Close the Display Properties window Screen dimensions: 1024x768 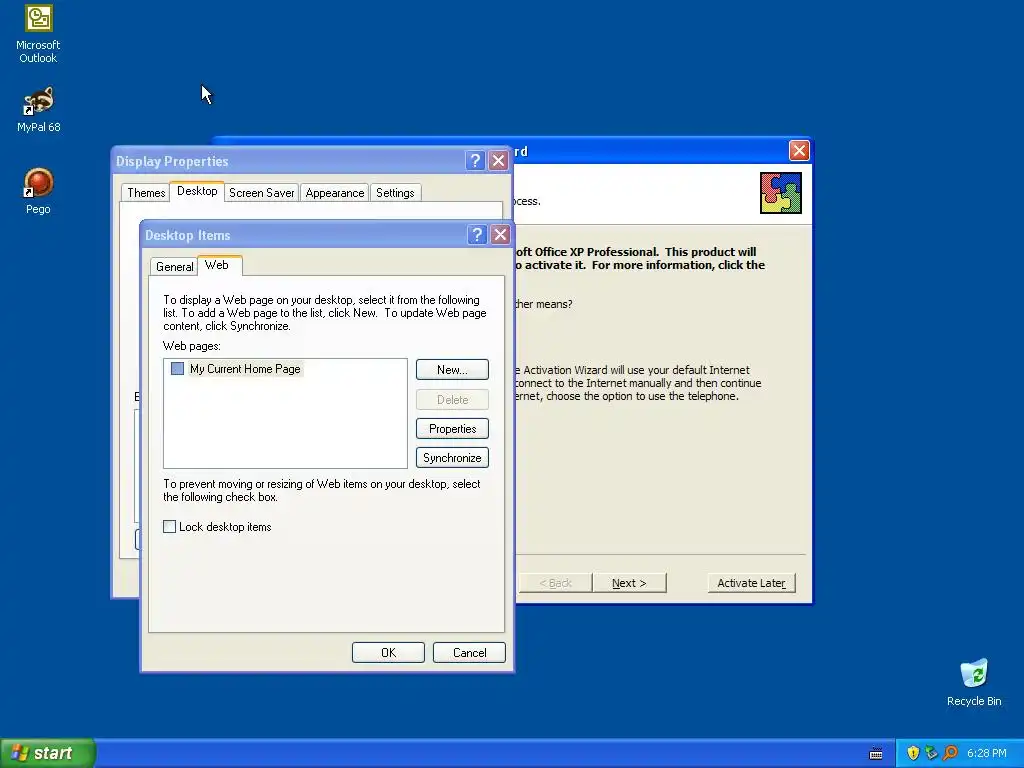click(498, 161)
